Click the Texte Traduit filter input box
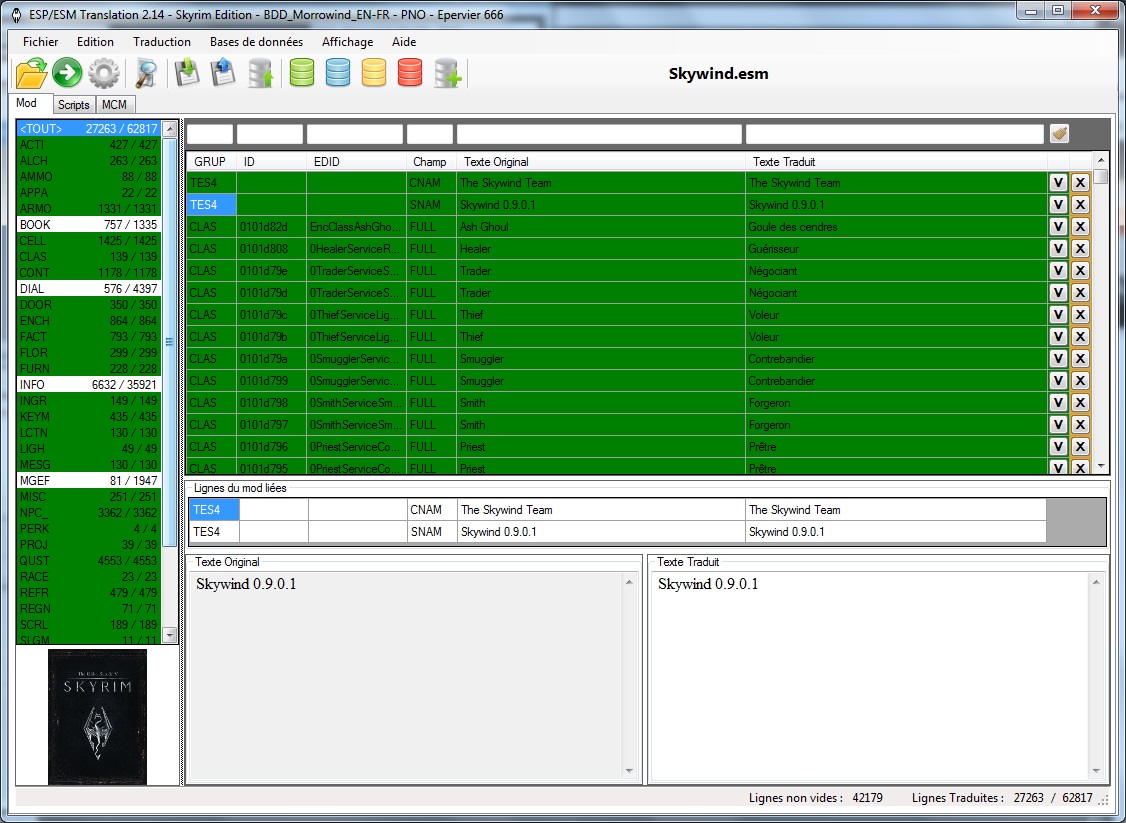This screenshot has height=823, width=1126. pos(894,134)
